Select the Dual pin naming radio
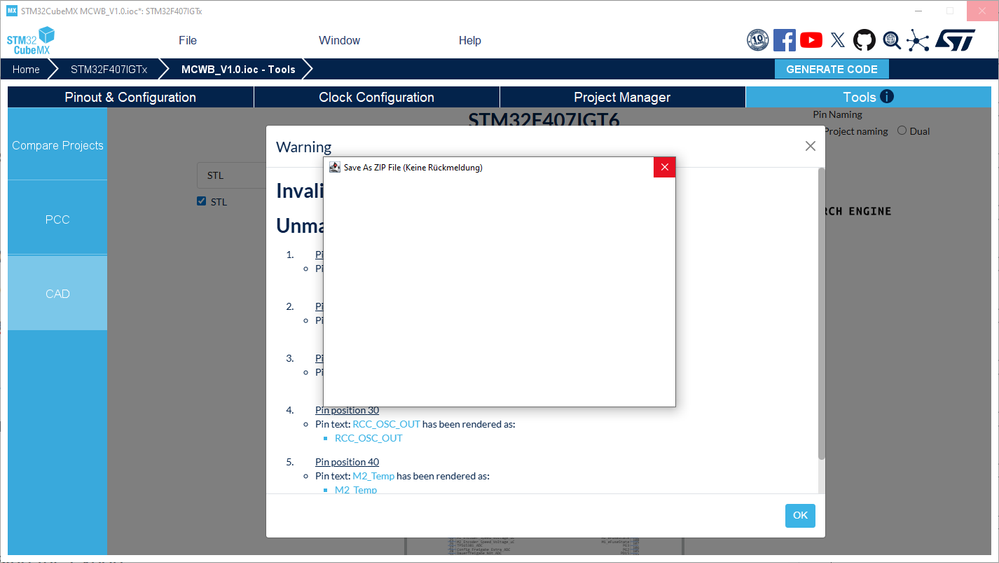 pos(902,131)
